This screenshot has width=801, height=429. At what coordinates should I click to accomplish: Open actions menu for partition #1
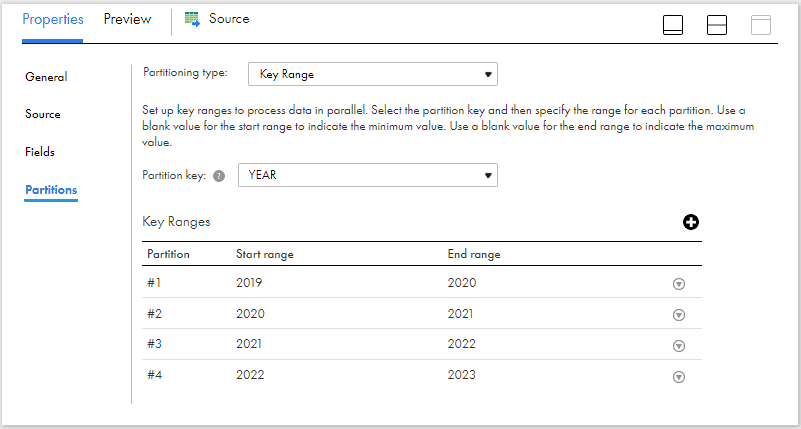(x=678, y=284)
